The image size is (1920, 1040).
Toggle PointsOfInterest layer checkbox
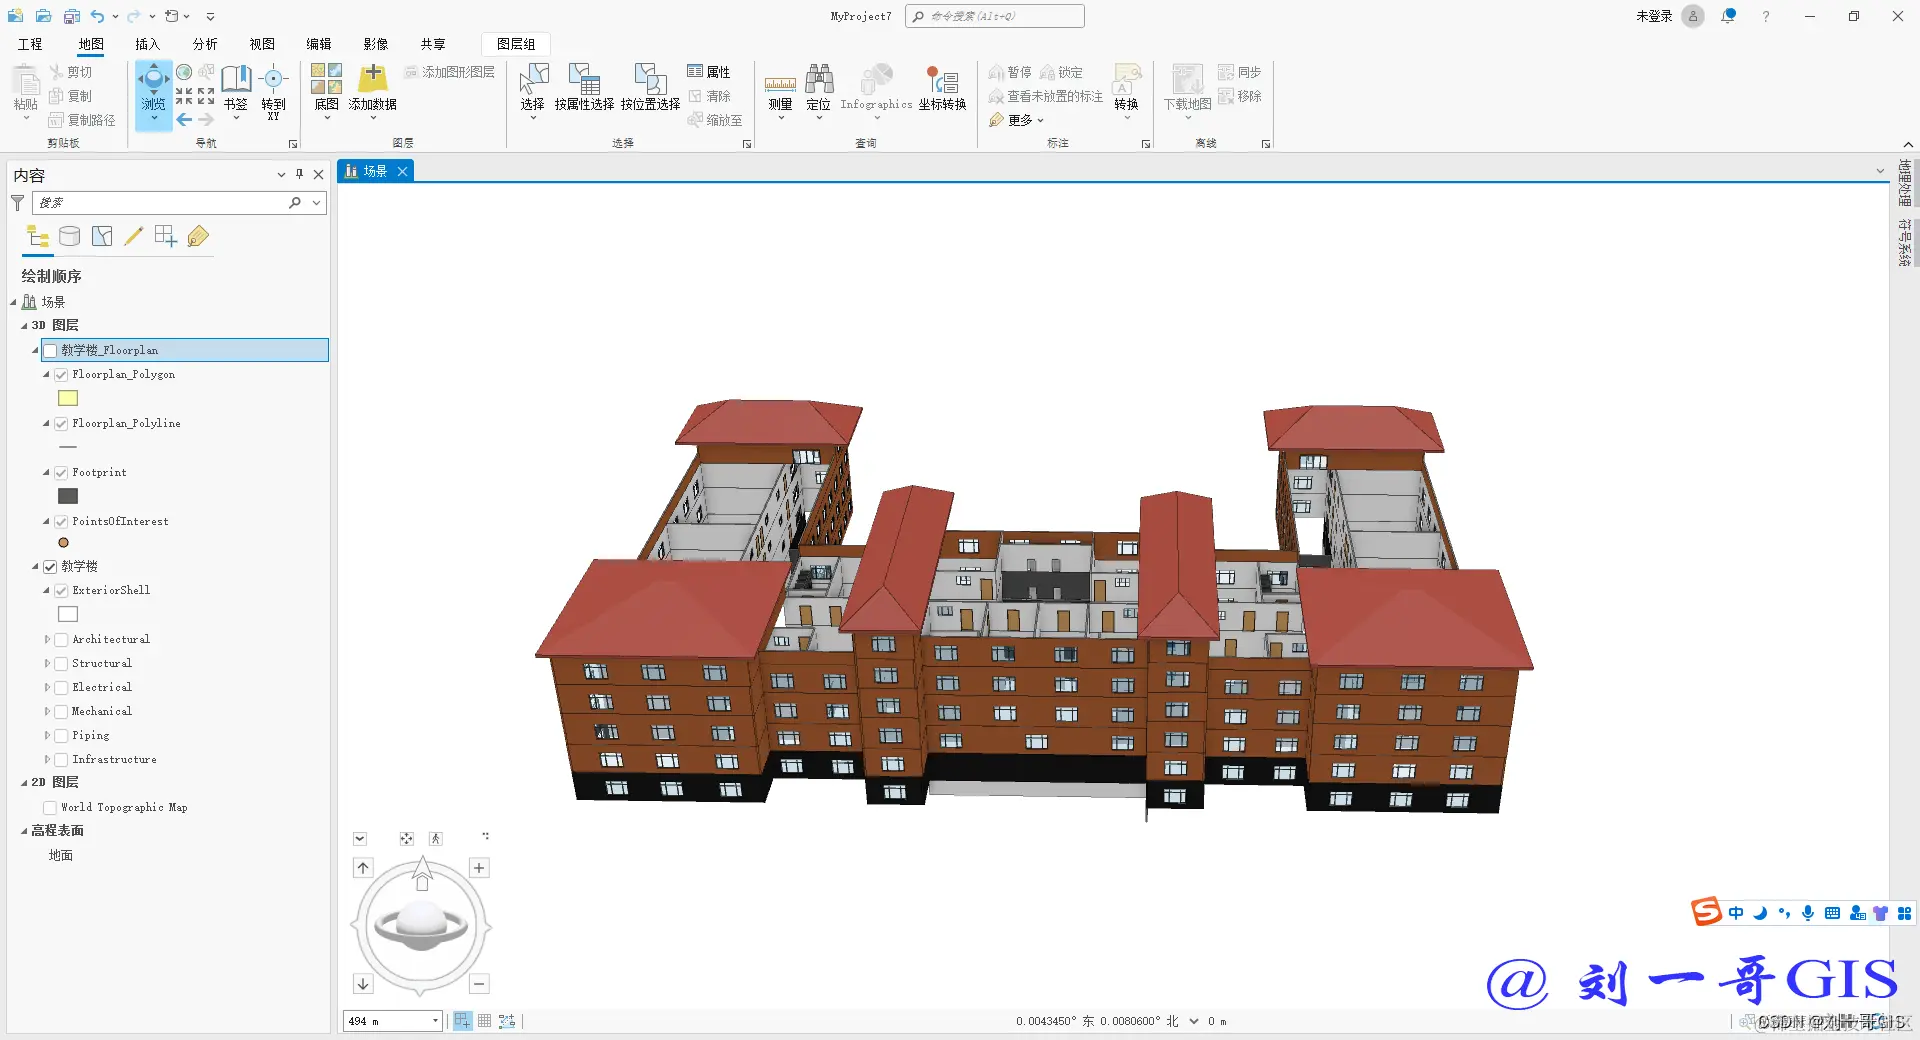61,522
